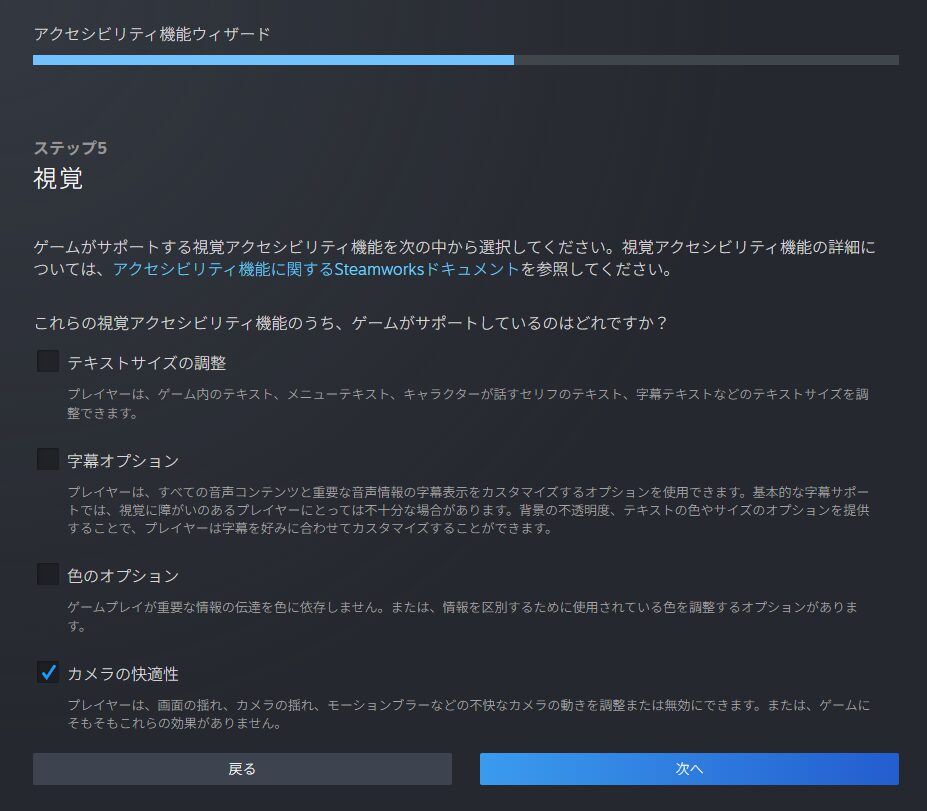Uncheck the カメラの快適性 checkbox
Screen dimensions: 927x811
point(48,672)
